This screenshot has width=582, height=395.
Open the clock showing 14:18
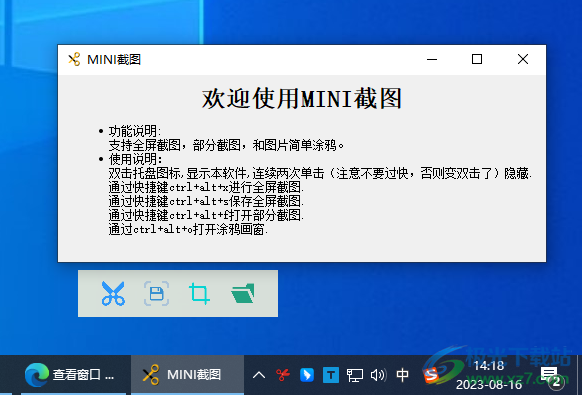[x=489, y=375]
